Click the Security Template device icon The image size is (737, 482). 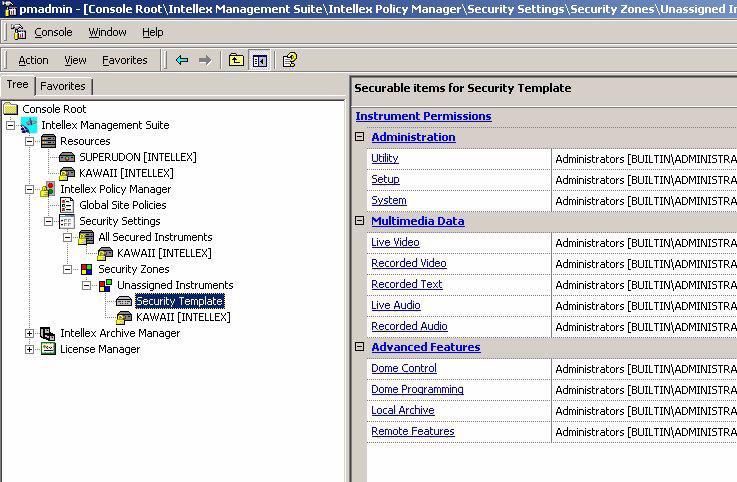point(124,301)
